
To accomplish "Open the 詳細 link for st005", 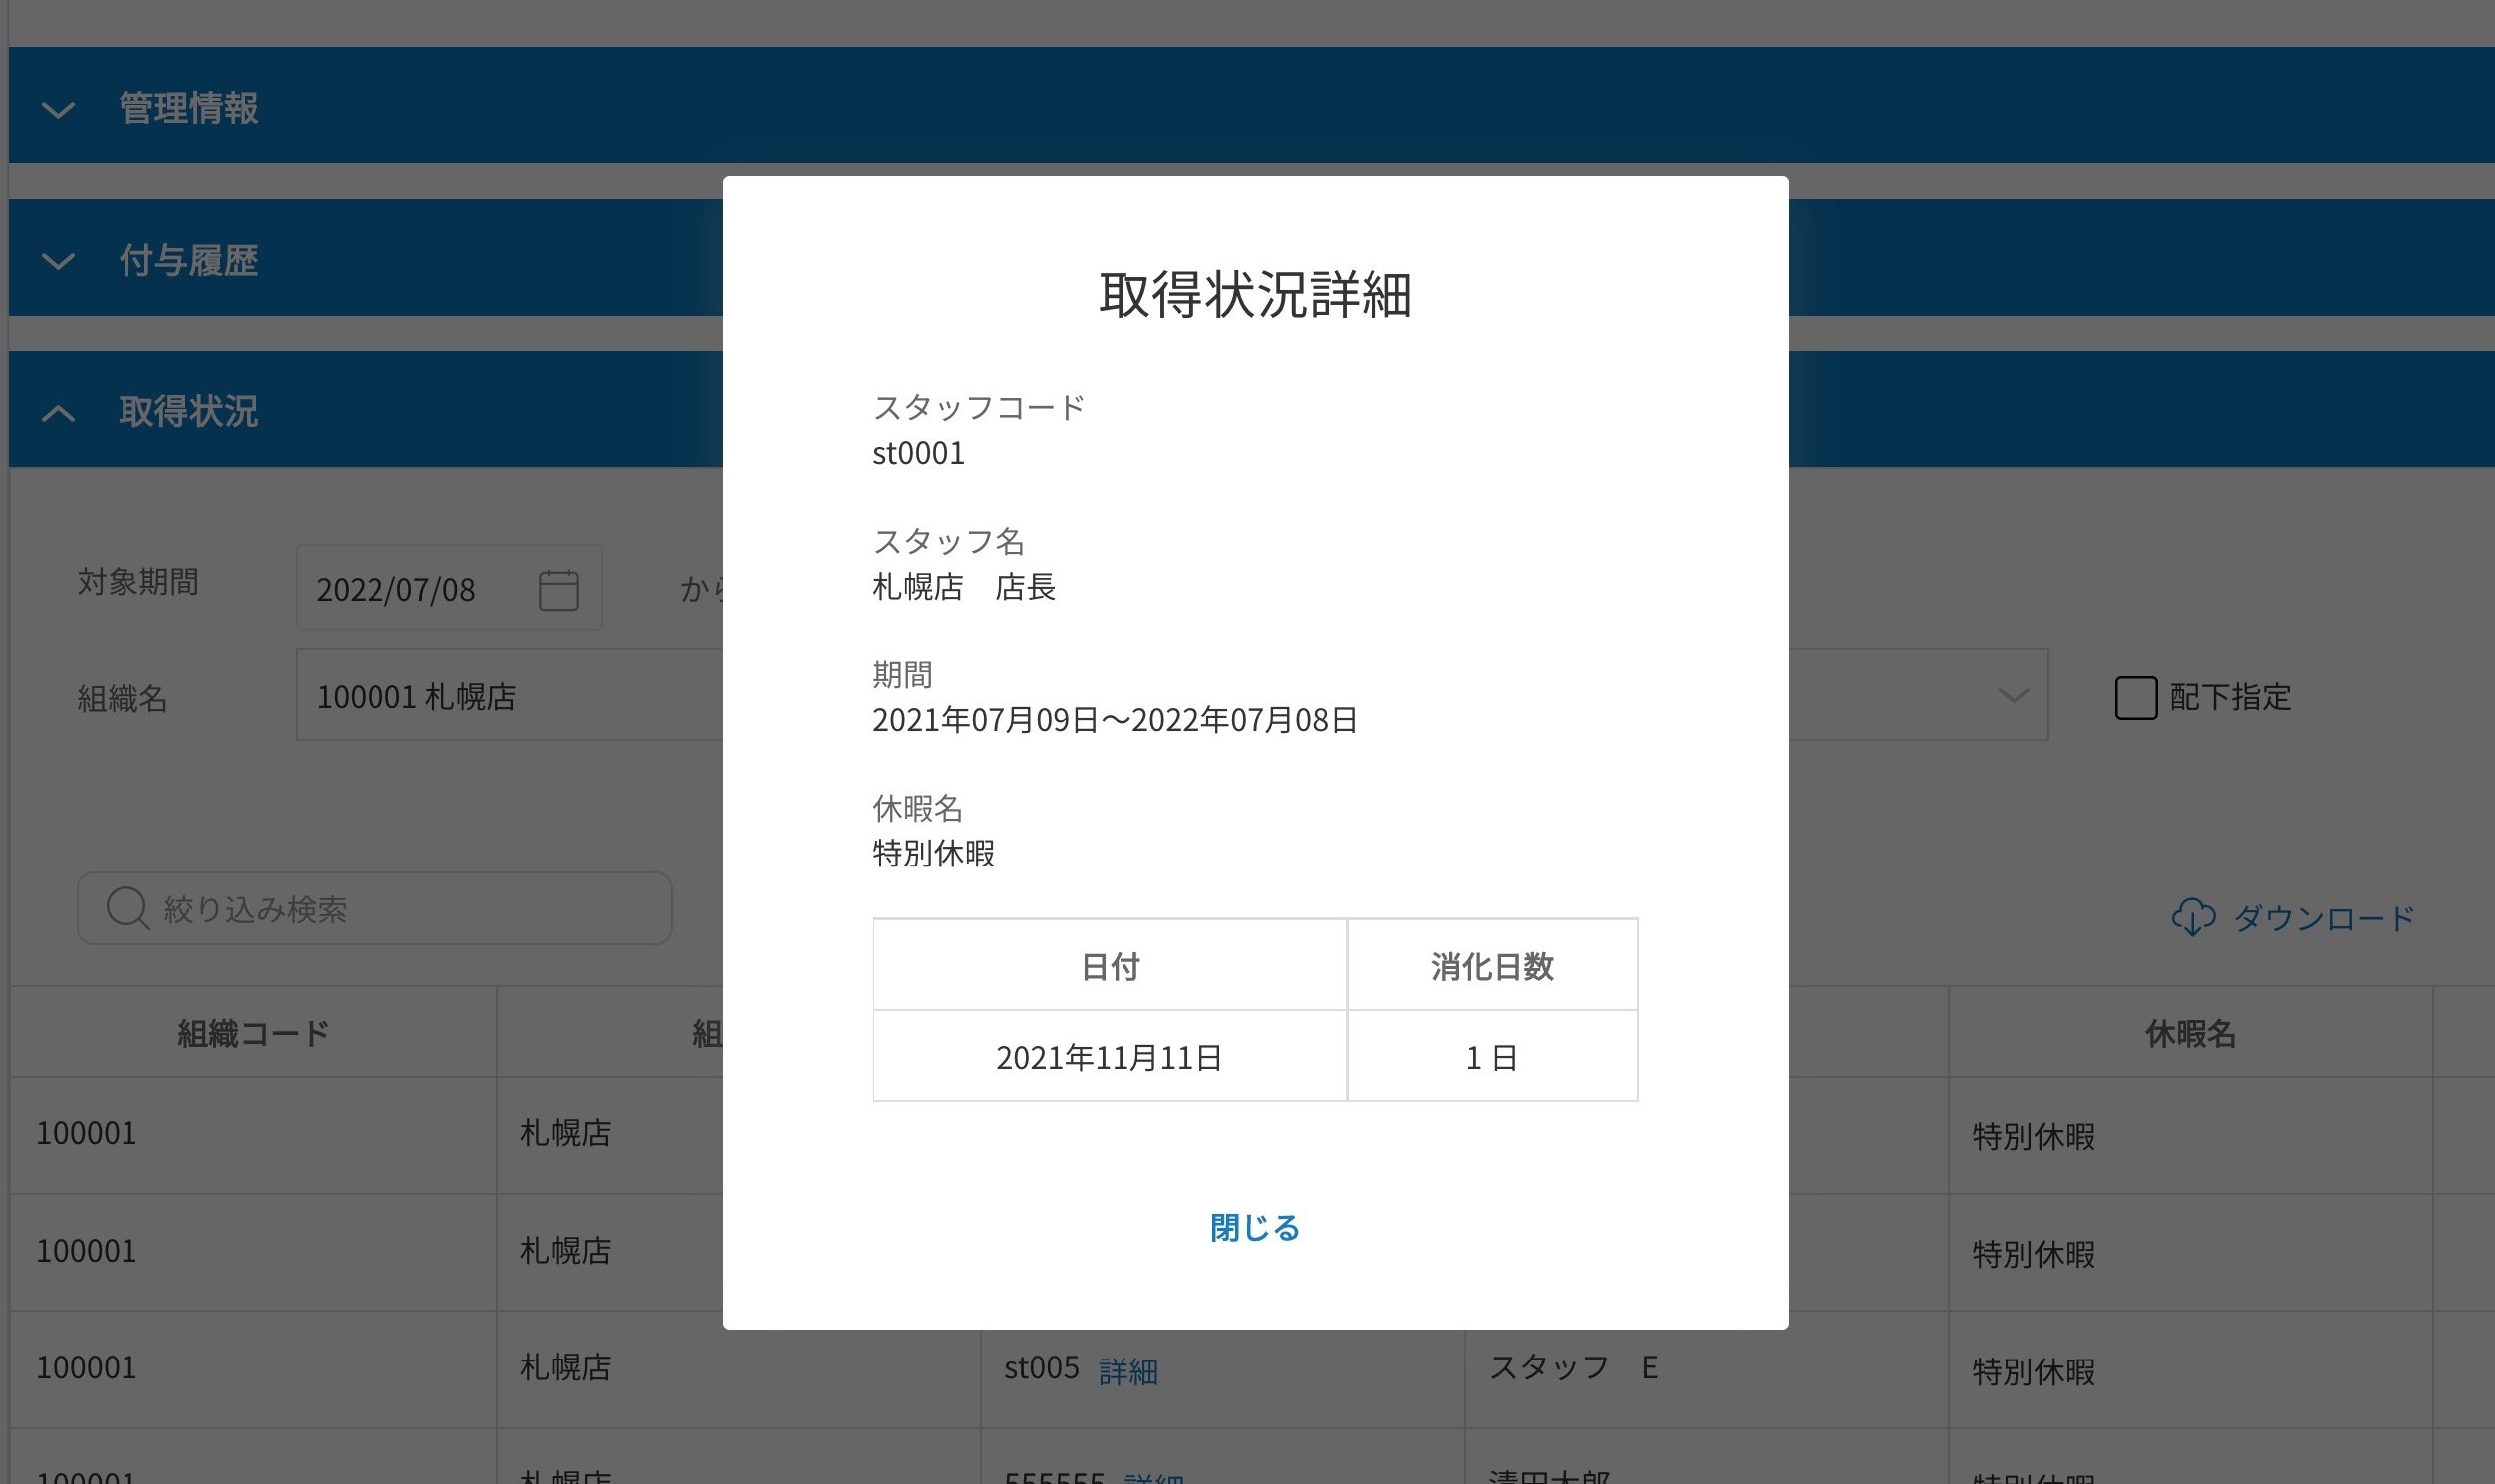I will tap(1127, 1371).
